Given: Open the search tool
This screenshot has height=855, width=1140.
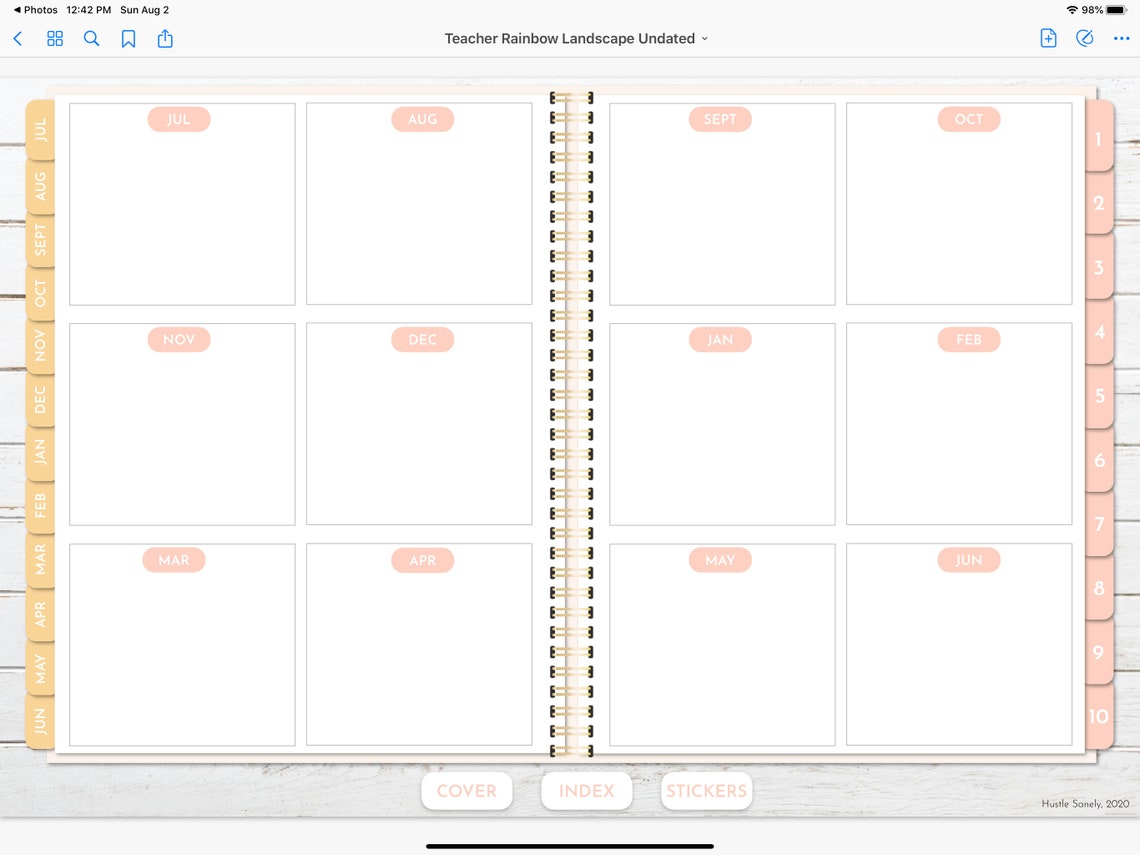Looking at the screenshot, I should [x=92, y=39].
